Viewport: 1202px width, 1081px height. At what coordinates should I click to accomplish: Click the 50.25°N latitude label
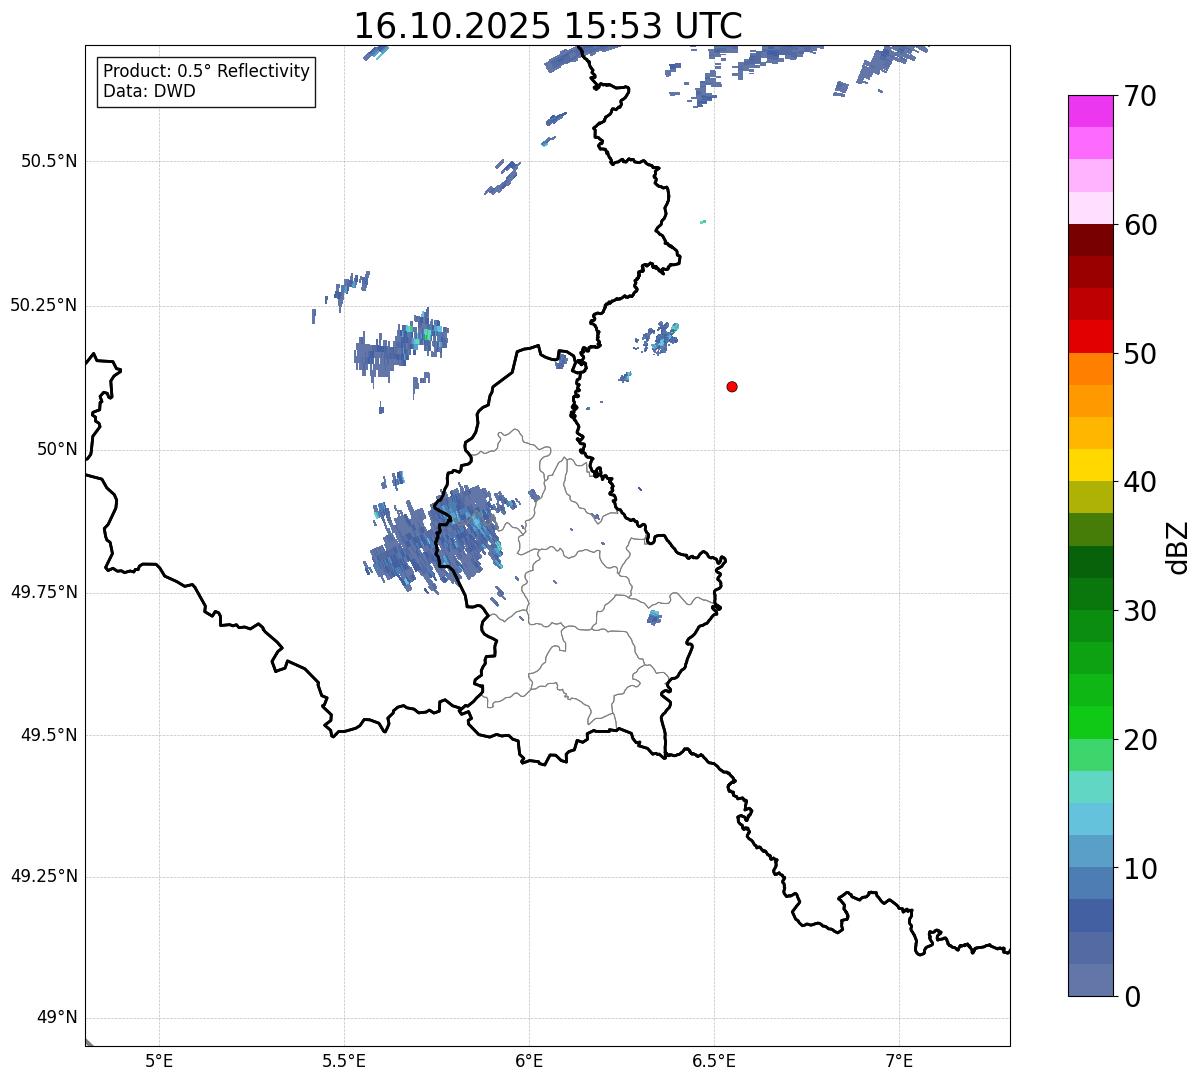44,305
